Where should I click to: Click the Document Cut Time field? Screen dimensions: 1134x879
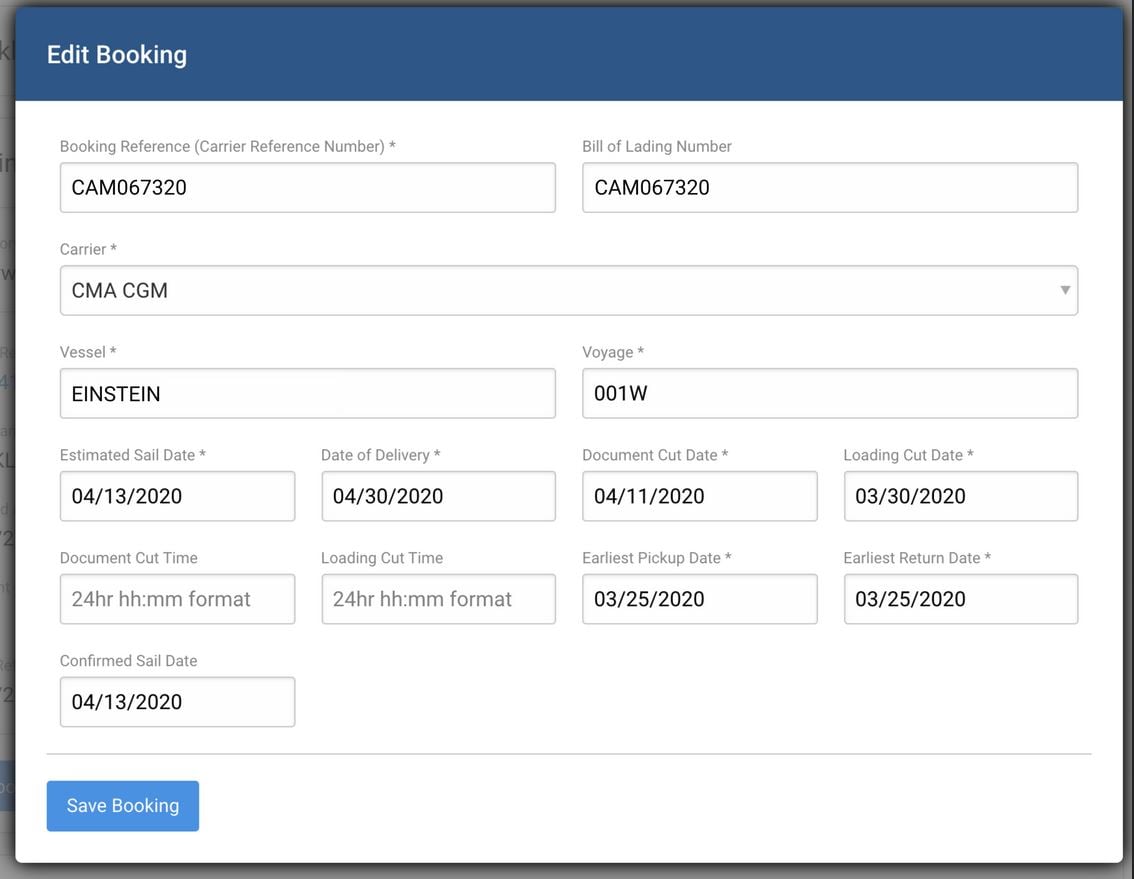click(176, 599)
